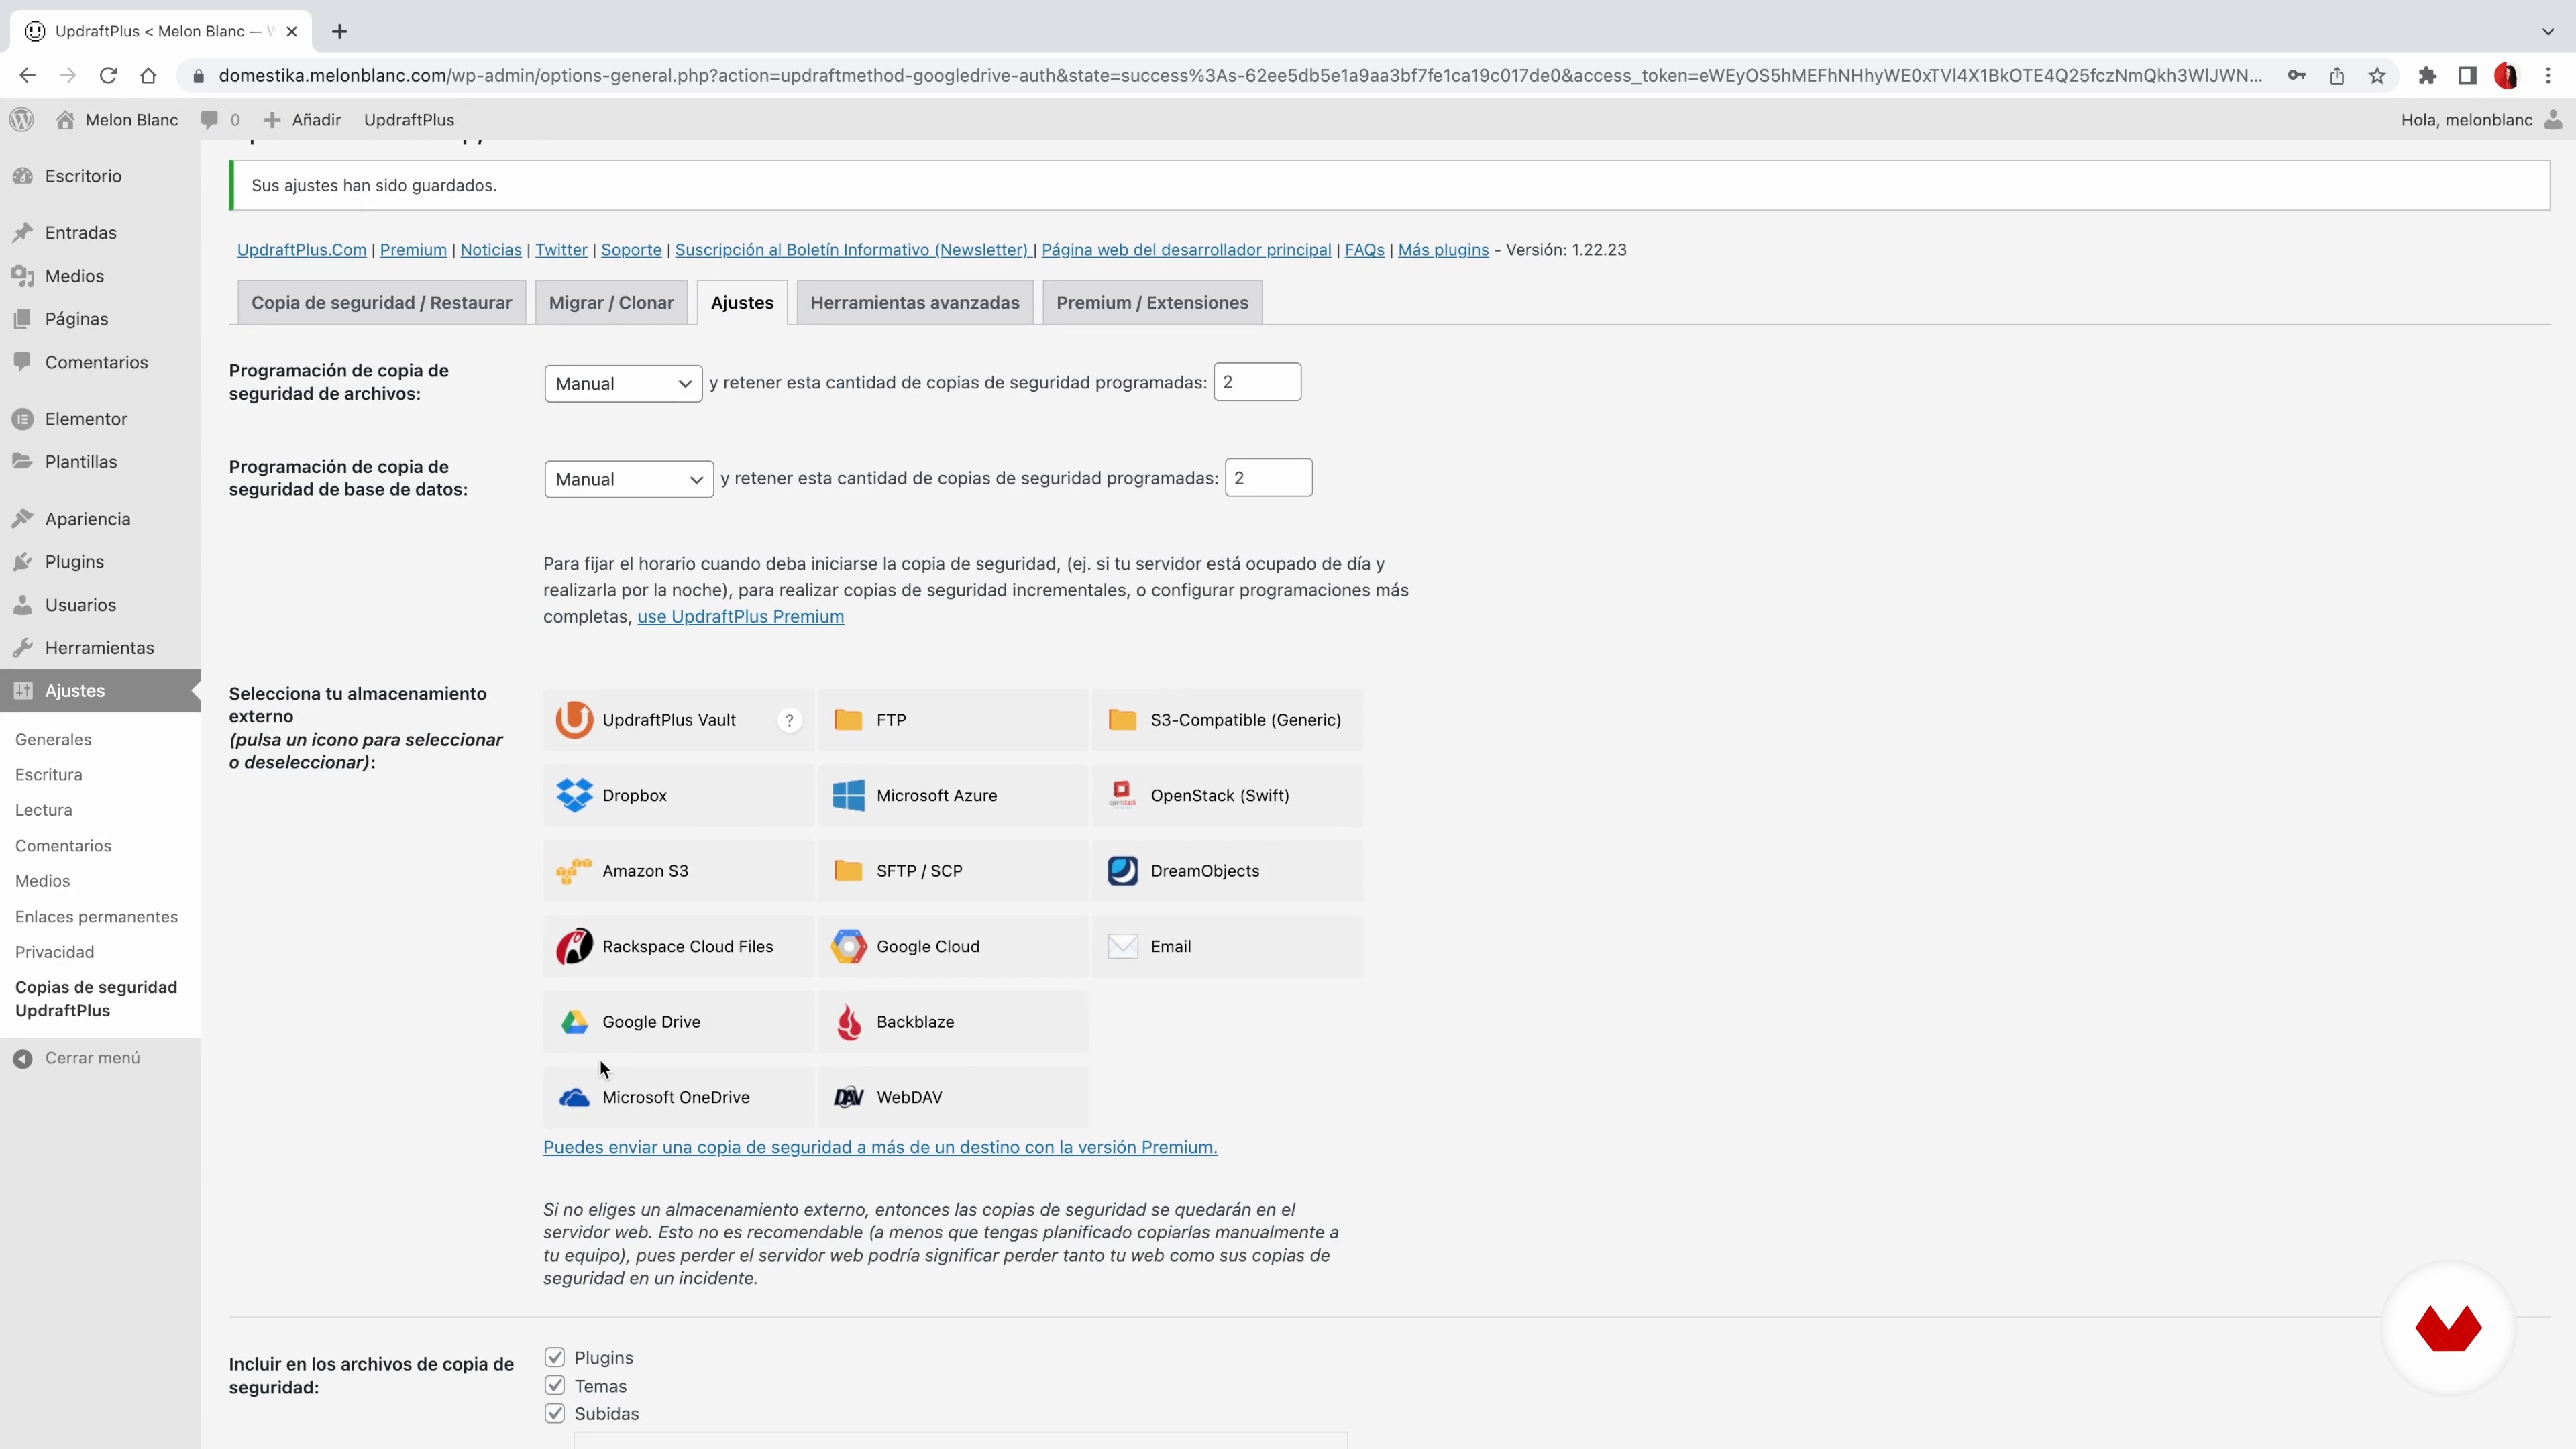The height and width of the screenshot is (1449, 2576).
Task: Open the Hola, melonblanc user menu
Action: [x=2482, y=120]
